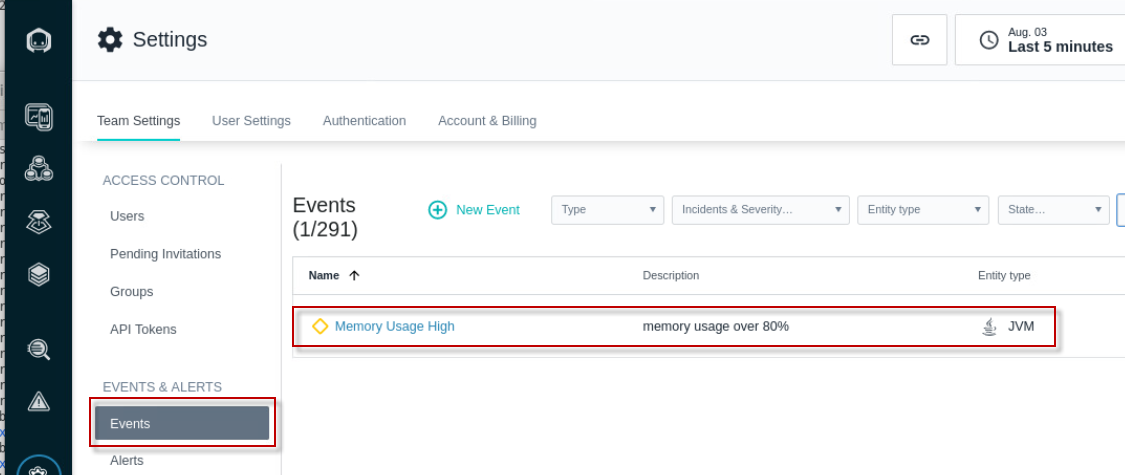Image resolution: width=1125 pixels, height=475 pixels.
Task: Open the Events warning triangle sidebar icon
Action: click(39, 401)
